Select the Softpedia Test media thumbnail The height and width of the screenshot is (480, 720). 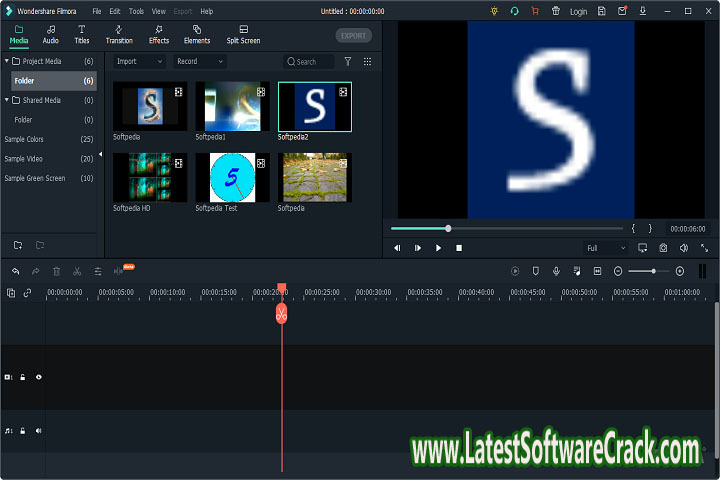coord(232,177)
